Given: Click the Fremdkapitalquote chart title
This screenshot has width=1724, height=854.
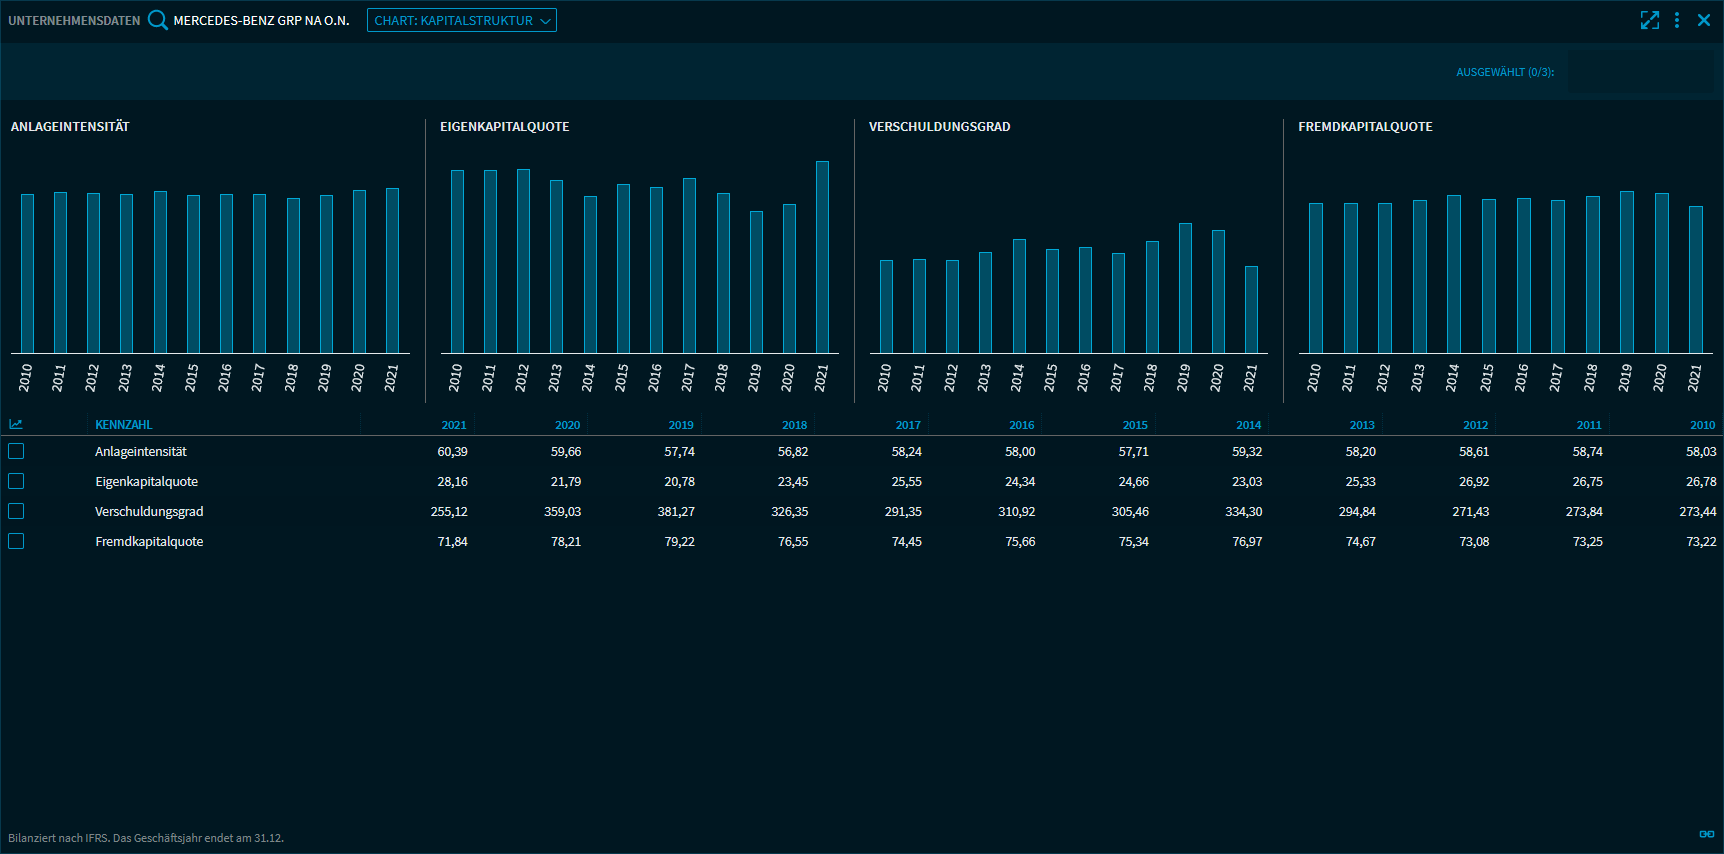Looking at the screenshot, I should click(1365, 127).
